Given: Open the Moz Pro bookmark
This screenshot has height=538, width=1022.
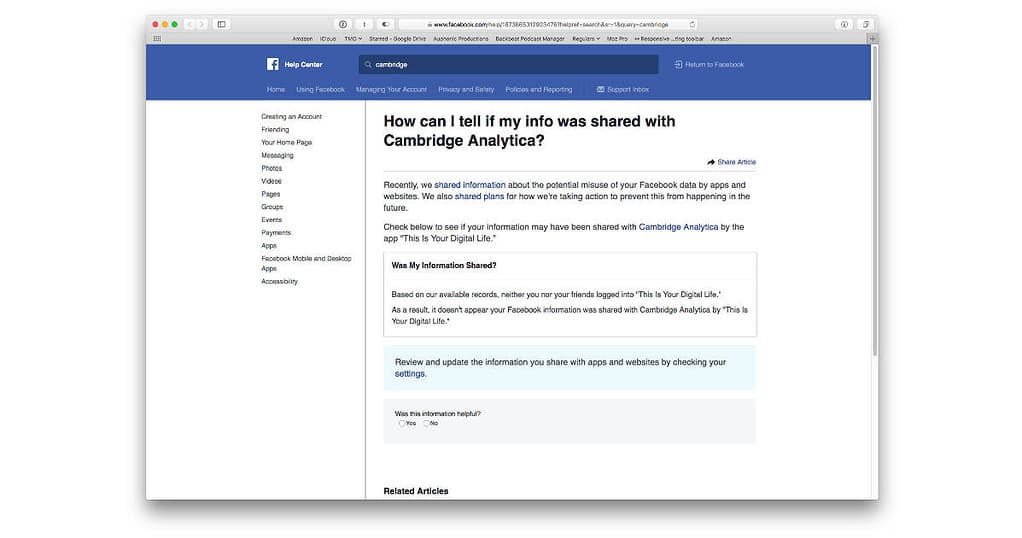Looking at the screenshot, I should click(617, 38).
